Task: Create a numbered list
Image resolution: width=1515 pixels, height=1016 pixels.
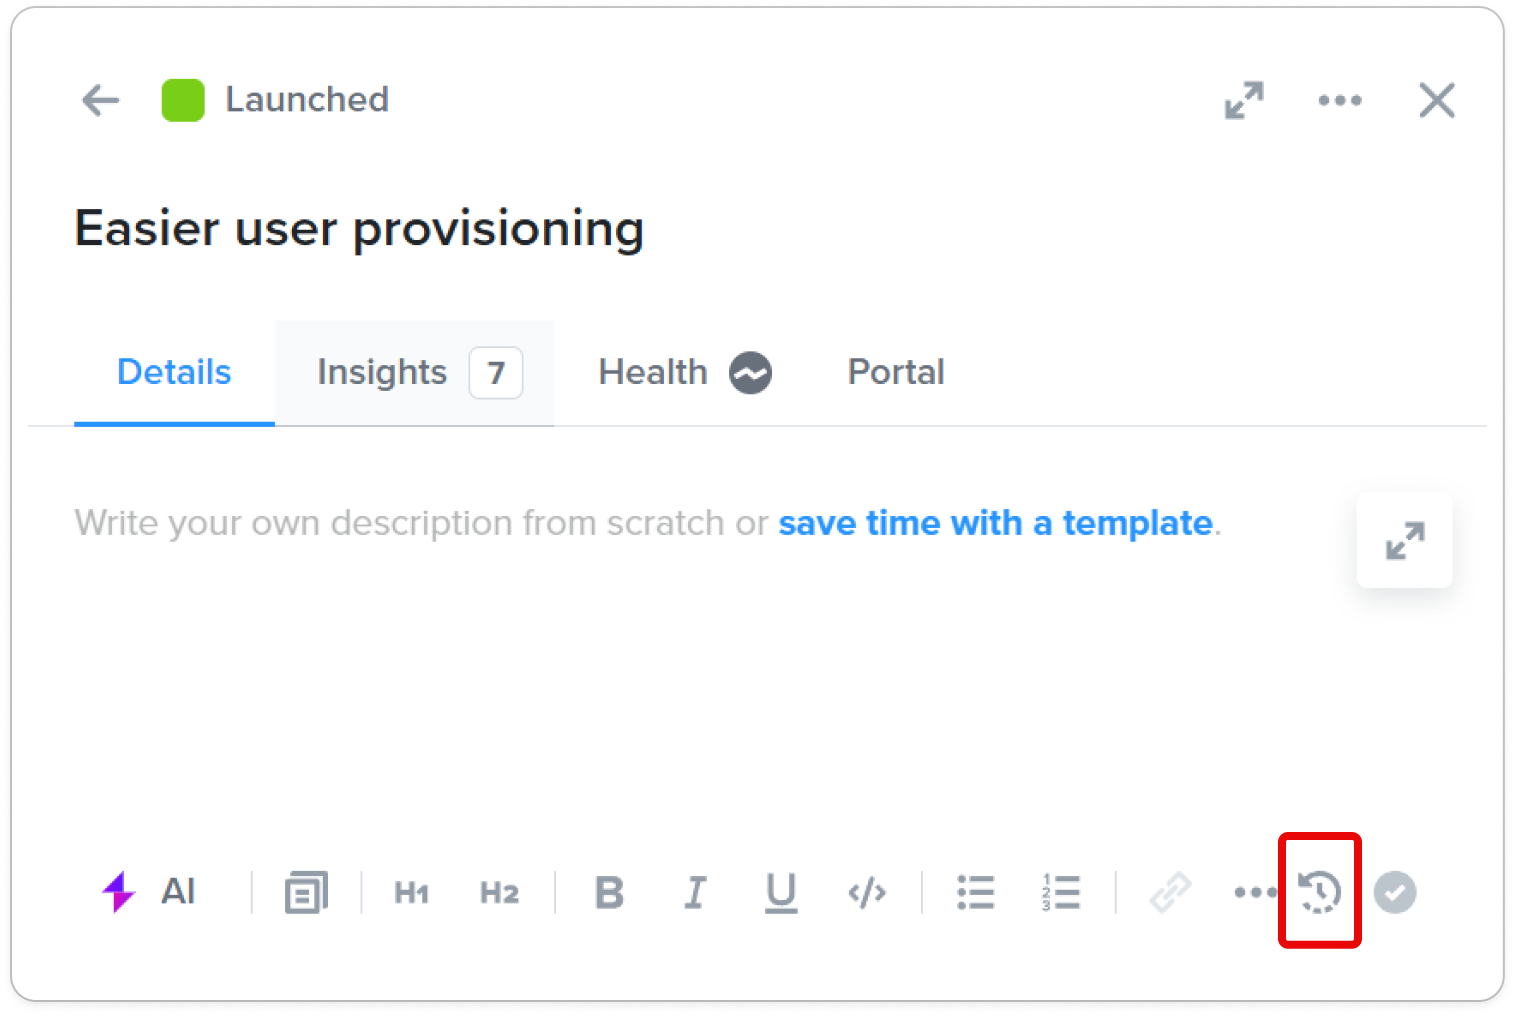Action: pos(1061,892)
